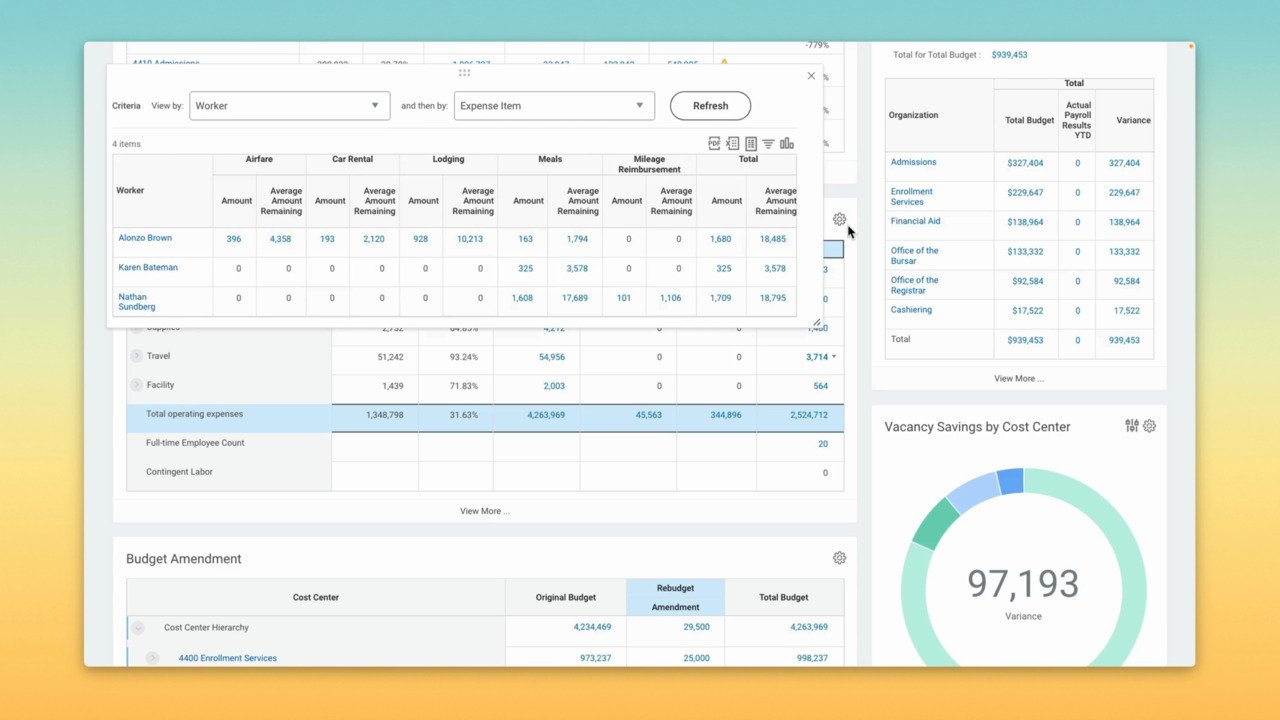Screen dimensions: 1280x720
Task: Open worker Nathan Sundberg
Action: [x=137, y=302]
